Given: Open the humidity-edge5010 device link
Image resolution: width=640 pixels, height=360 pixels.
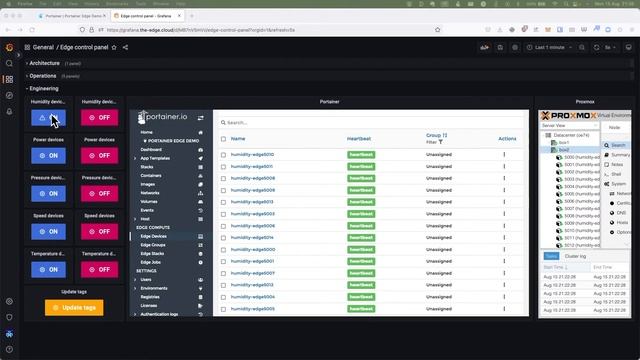Looking at the screenshot, I should point(252,155).
